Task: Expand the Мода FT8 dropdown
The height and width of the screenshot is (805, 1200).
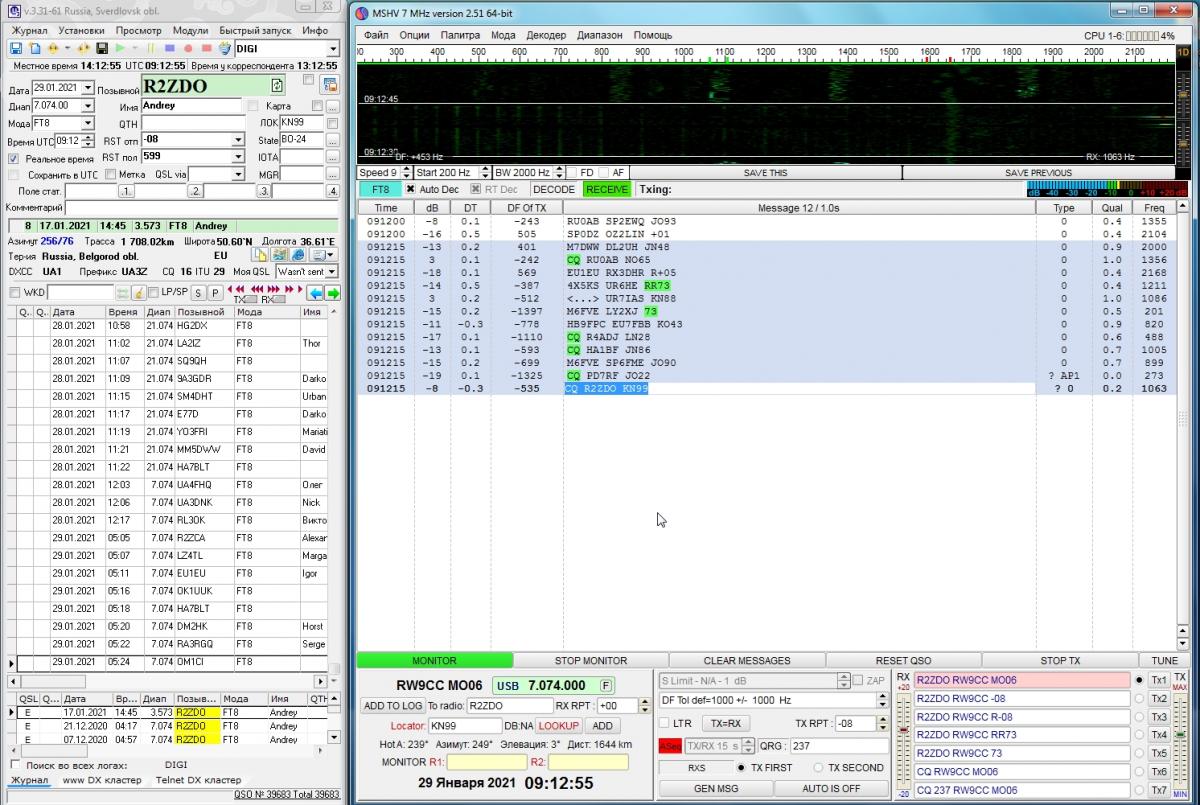Action: coord(88,123)
